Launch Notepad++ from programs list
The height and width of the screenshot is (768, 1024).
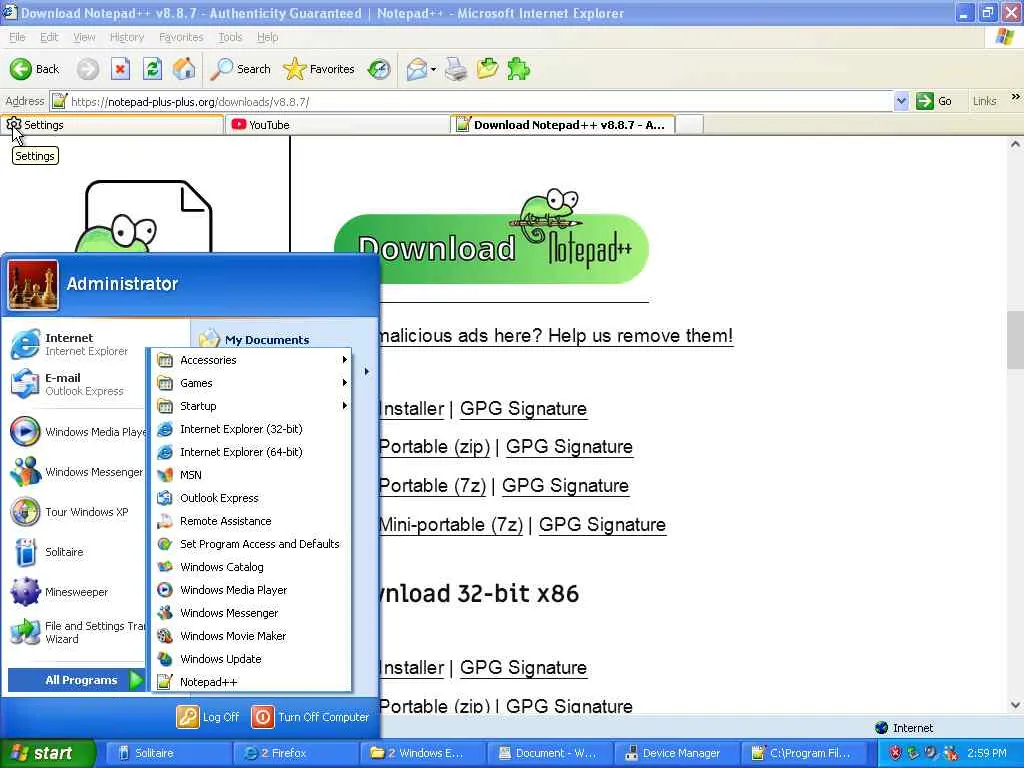pos(252,682)
